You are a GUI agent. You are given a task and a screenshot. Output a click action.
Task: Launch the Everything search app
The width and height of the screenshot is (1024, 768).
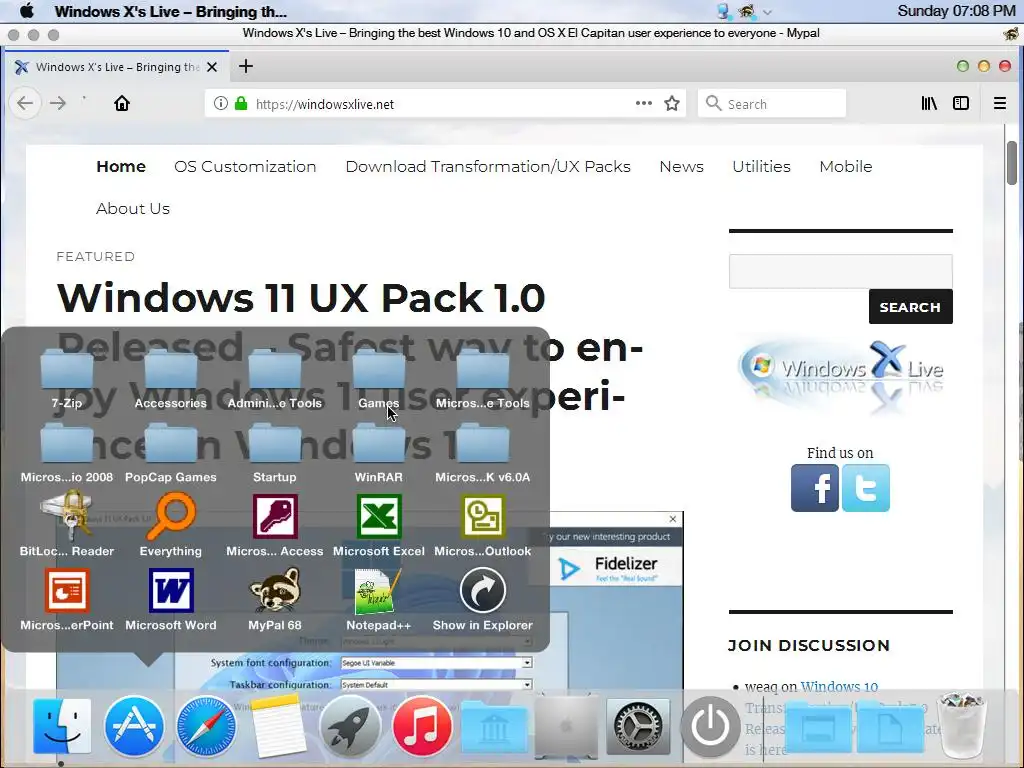tap(170, 526)
